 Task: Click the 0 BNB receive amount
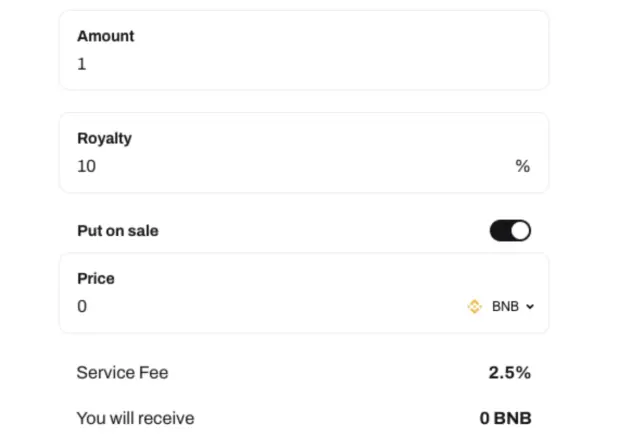pos(505,418)
